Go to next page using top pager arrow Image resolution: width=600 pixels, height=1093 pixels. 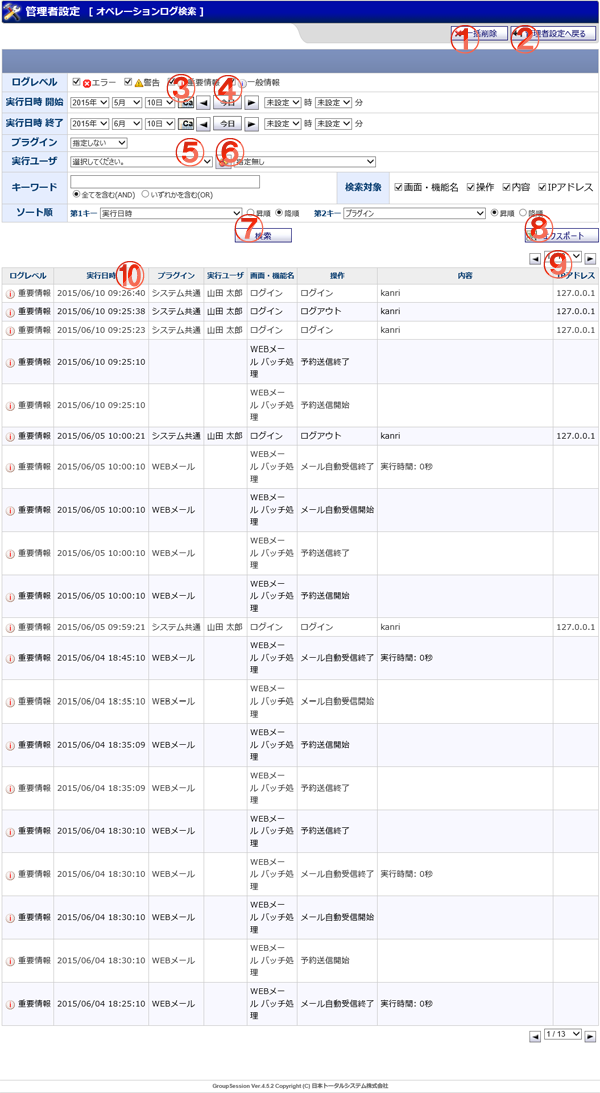click(x=590, y=259)
